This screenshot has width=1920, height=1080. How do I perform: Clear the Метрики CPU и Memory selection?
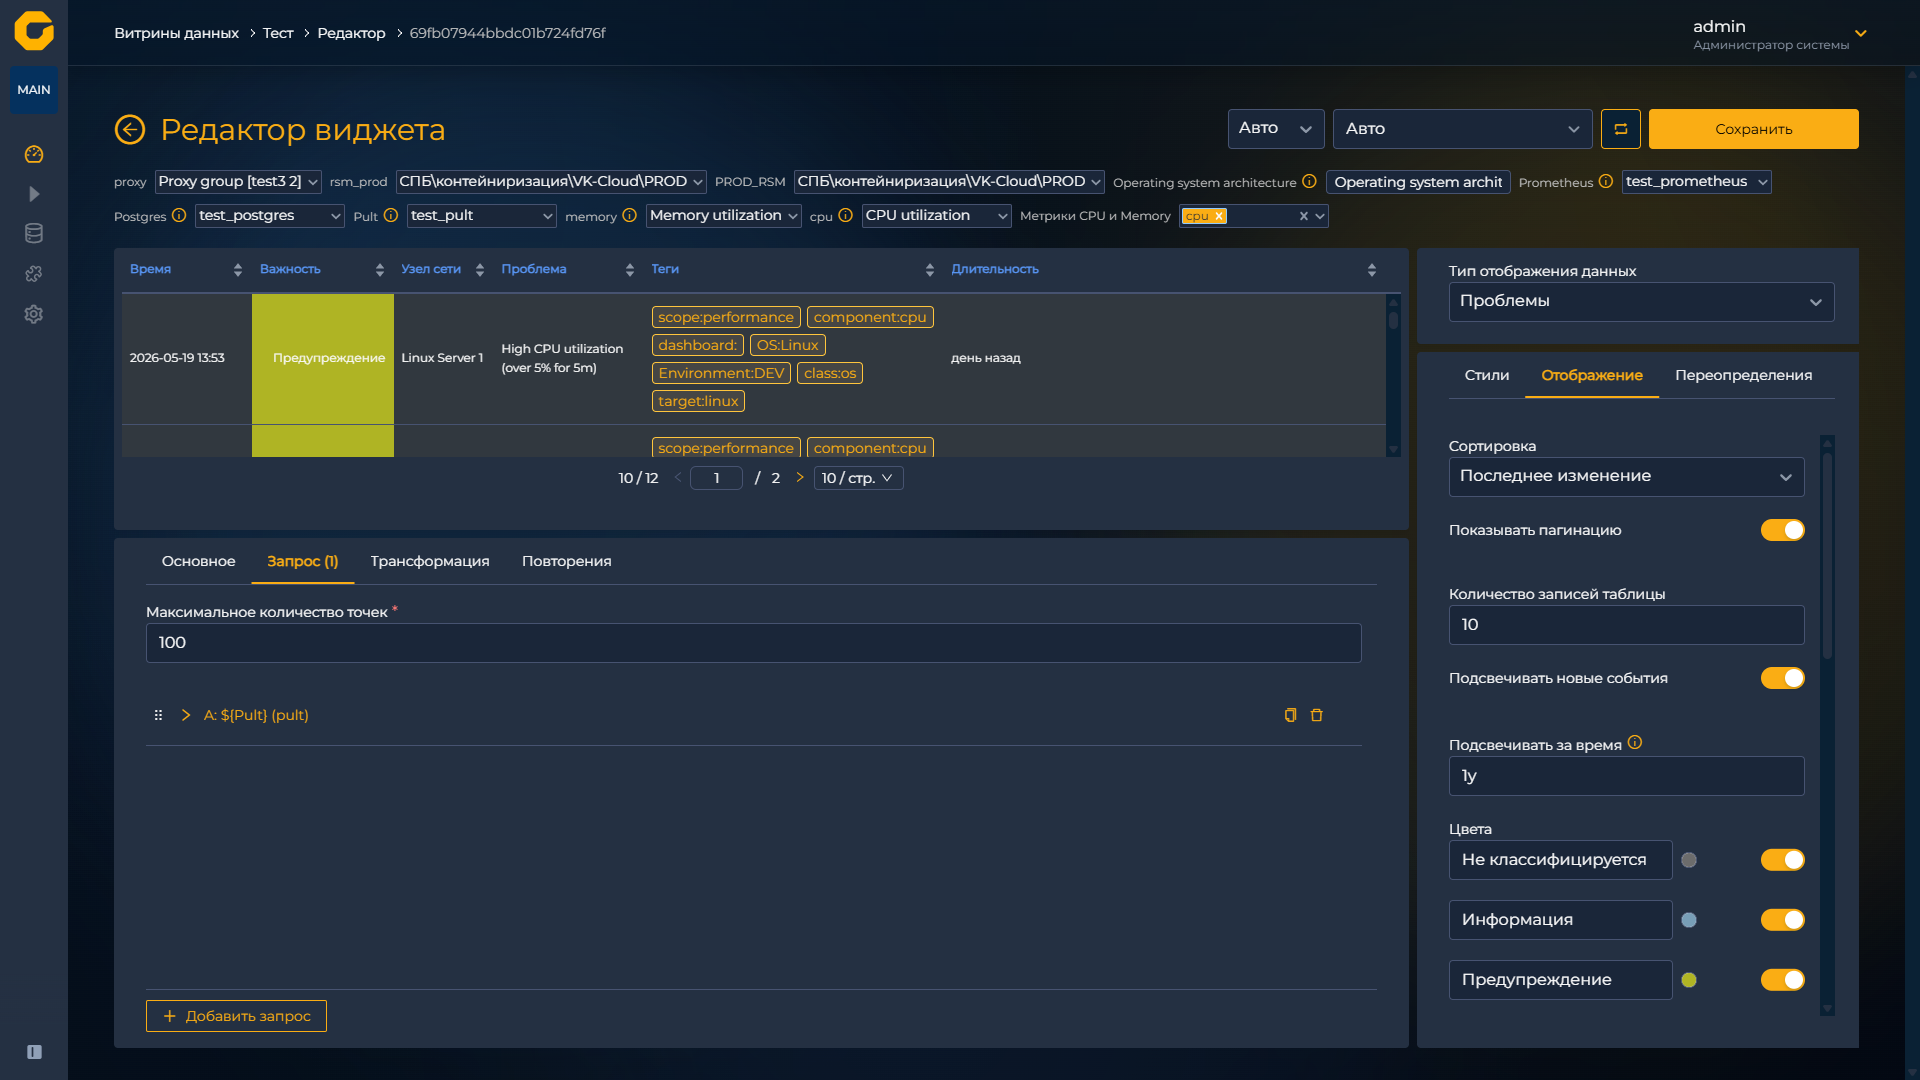click(x=1304, y=216)
